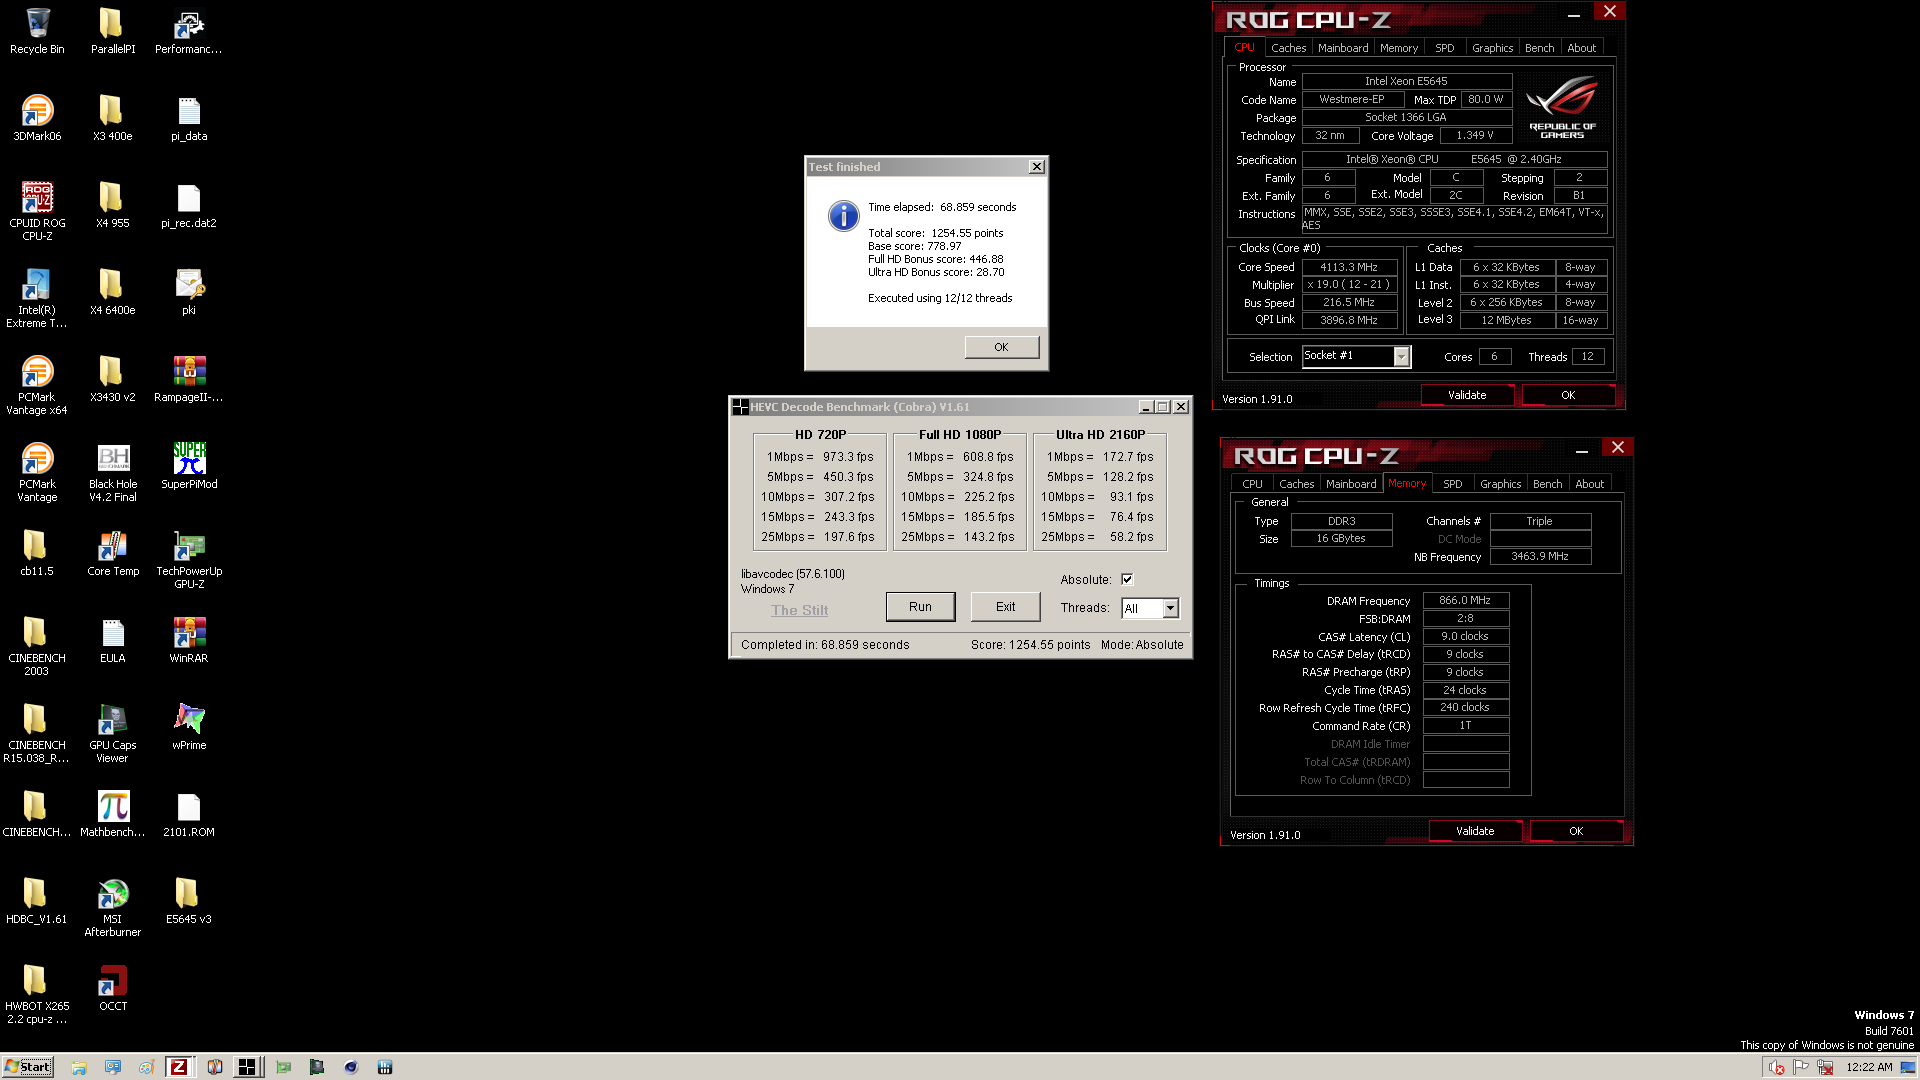The height and width of the screenshot is (1080, 1920).
Task: Click Exit in HEVC Decode Benchmark
Action: (1005, 607)
